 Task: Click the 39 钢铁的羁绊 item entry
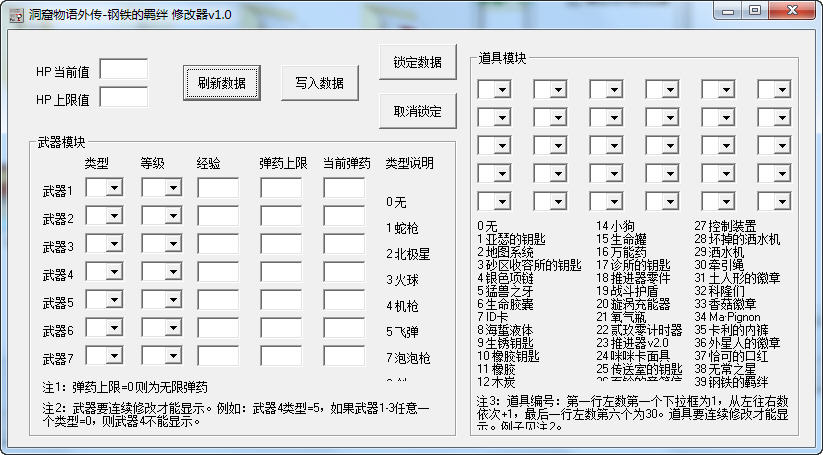[x=731, y=382]
